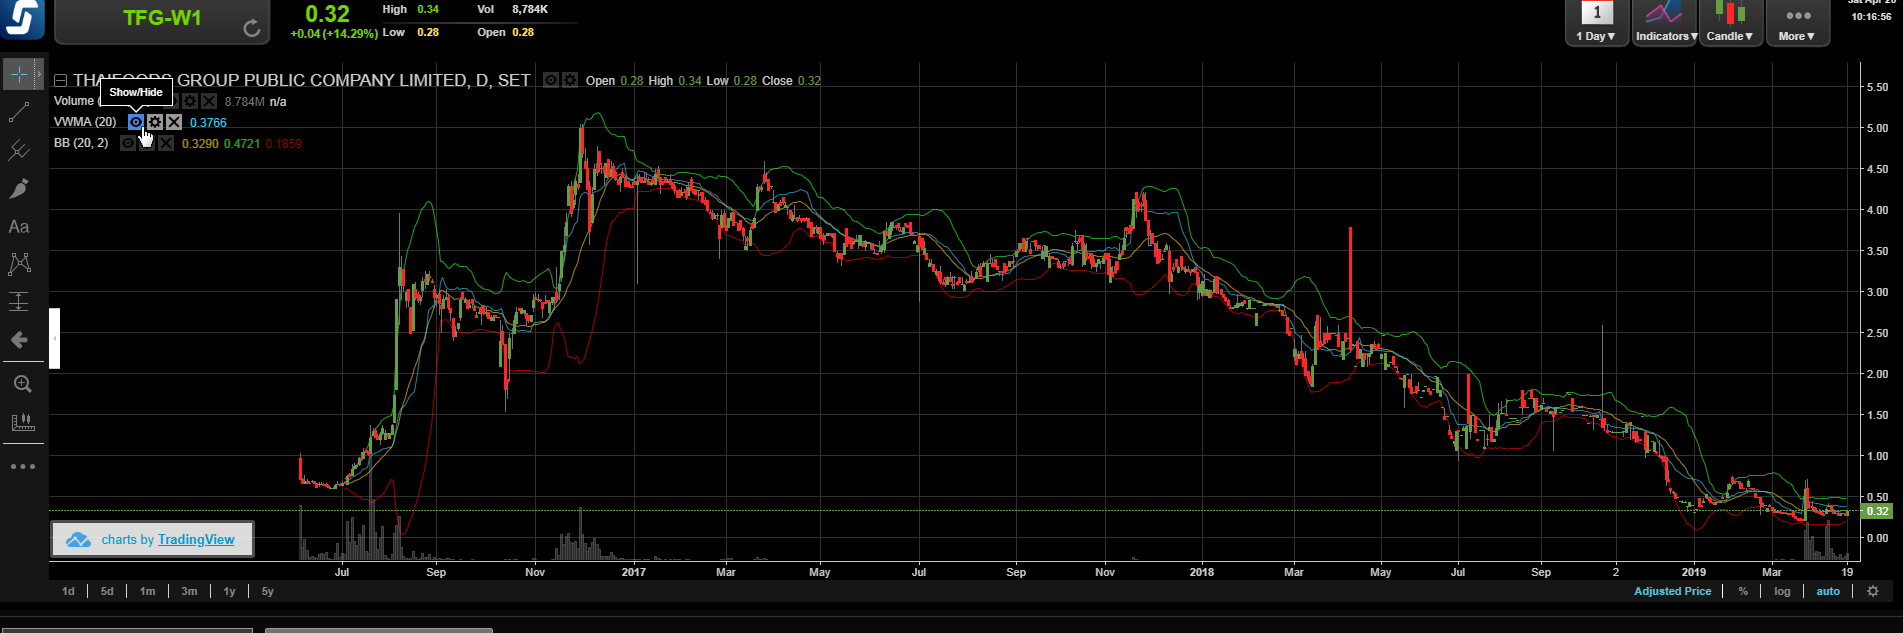Viewport: 1903px width, 633px height.
Task: Open the cursor tool options arrow
Action: click(39, 75)
